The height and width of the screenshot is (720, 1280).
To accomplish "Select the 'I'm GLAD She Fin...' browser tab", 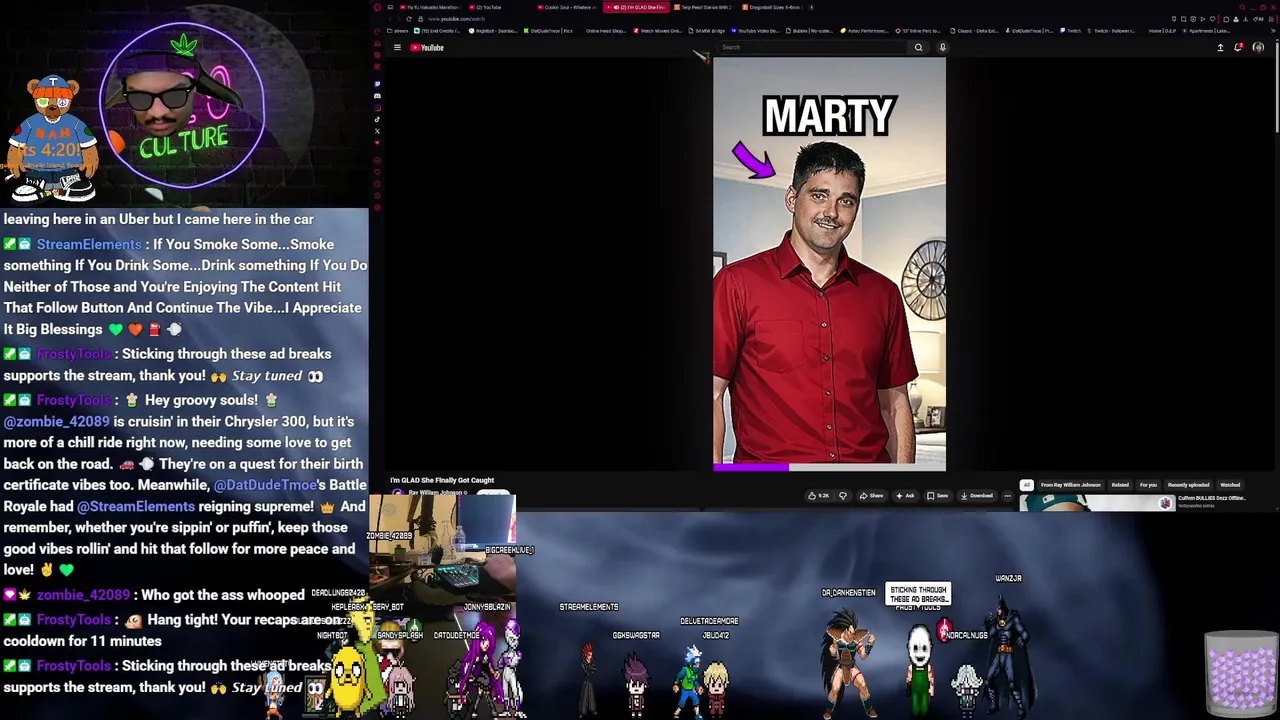I will coord(636,7).
